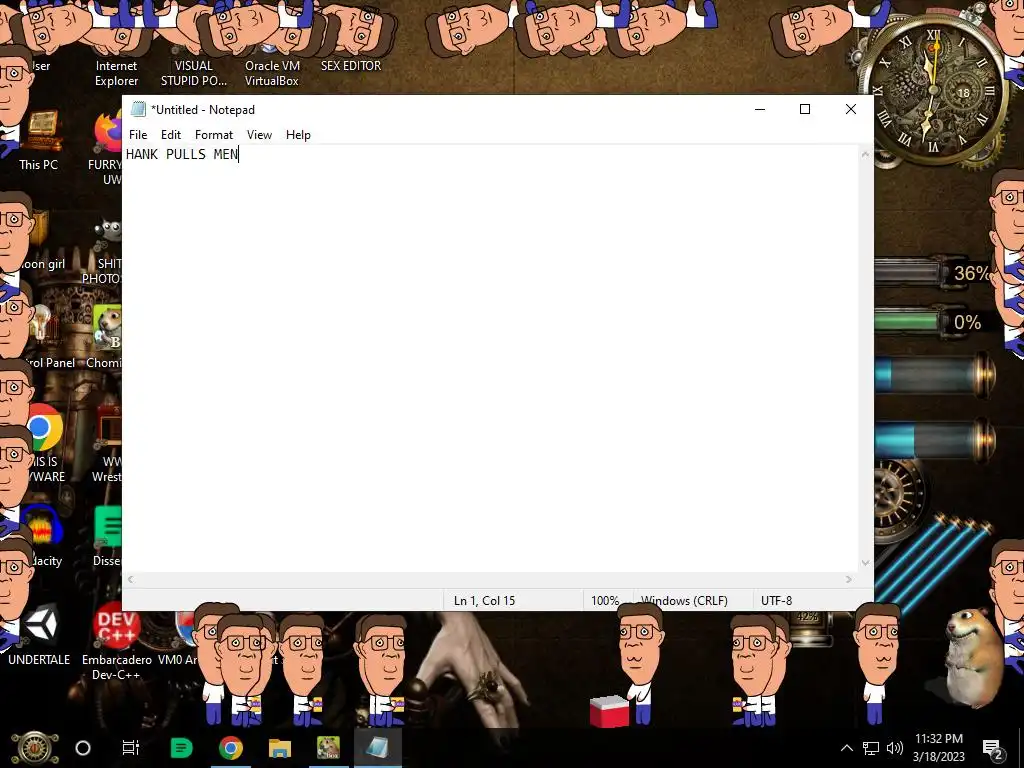This screenshot has height=768, width=1024.
Task: Open Chrome from the taskbar
Action: click(x=231, y=748)
